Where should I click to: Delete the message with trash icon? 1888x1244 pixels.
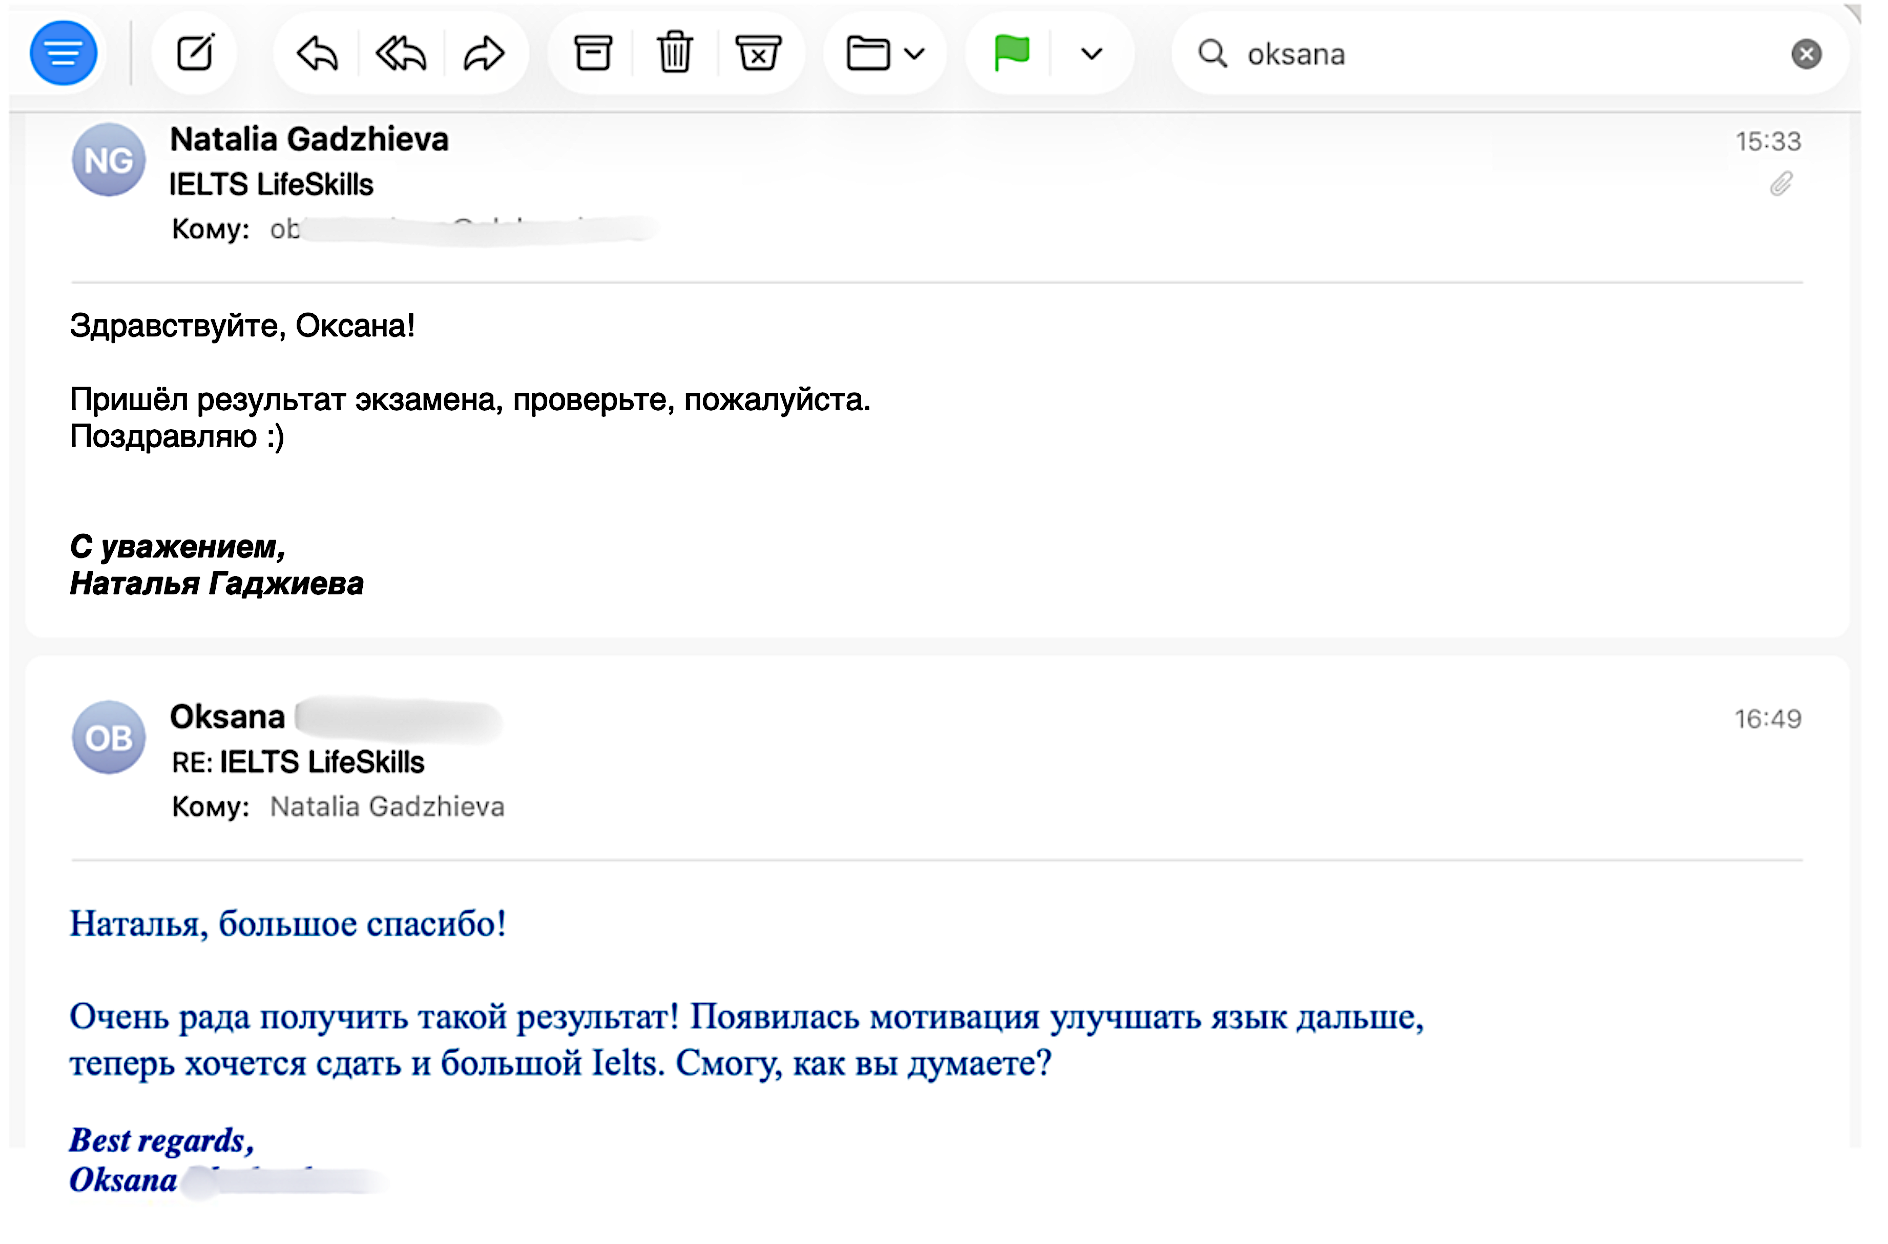pyautogui.click(x=675, y=53)
